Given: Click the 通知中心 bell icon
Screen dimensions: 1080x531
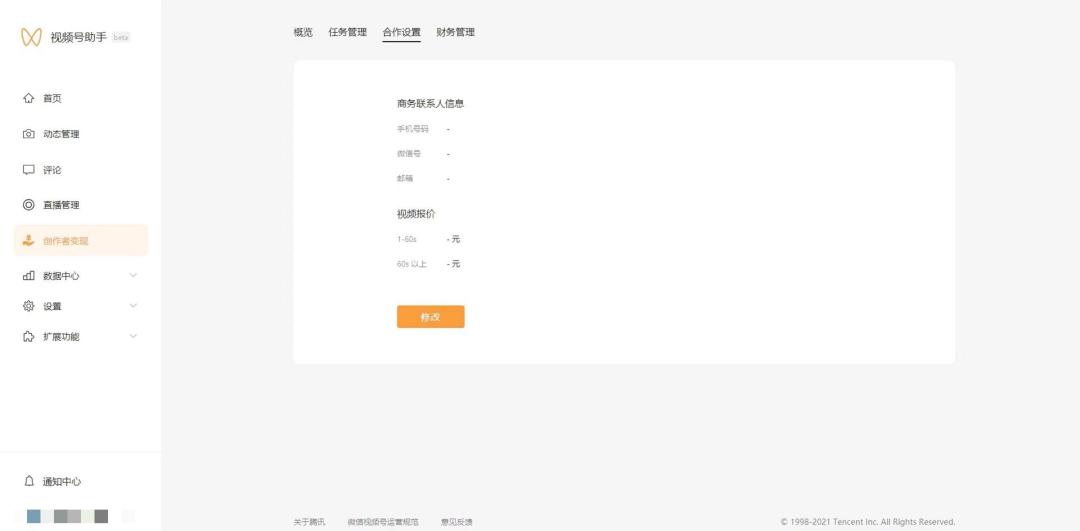Looking at the screenshot, I should [x=28, y=481].
